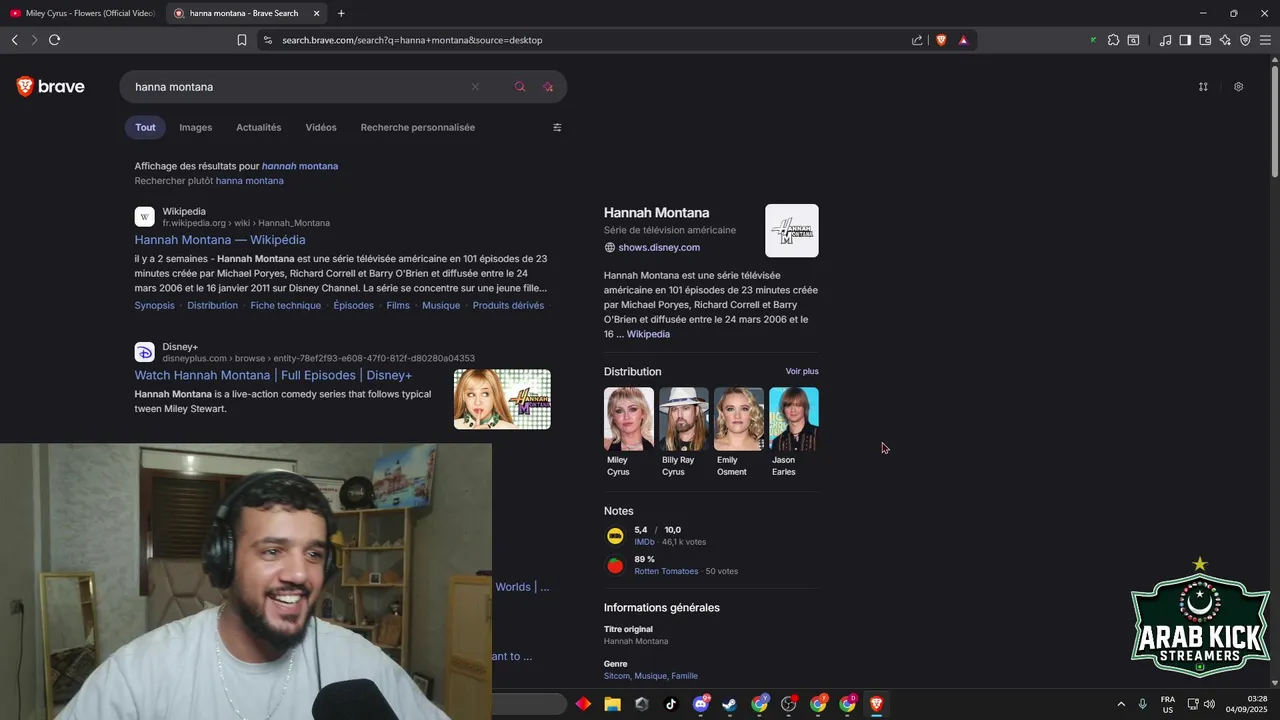Click the Brave logo home link
The height and width of the screenshot is (720, 1280).
(x=51, y=87)
